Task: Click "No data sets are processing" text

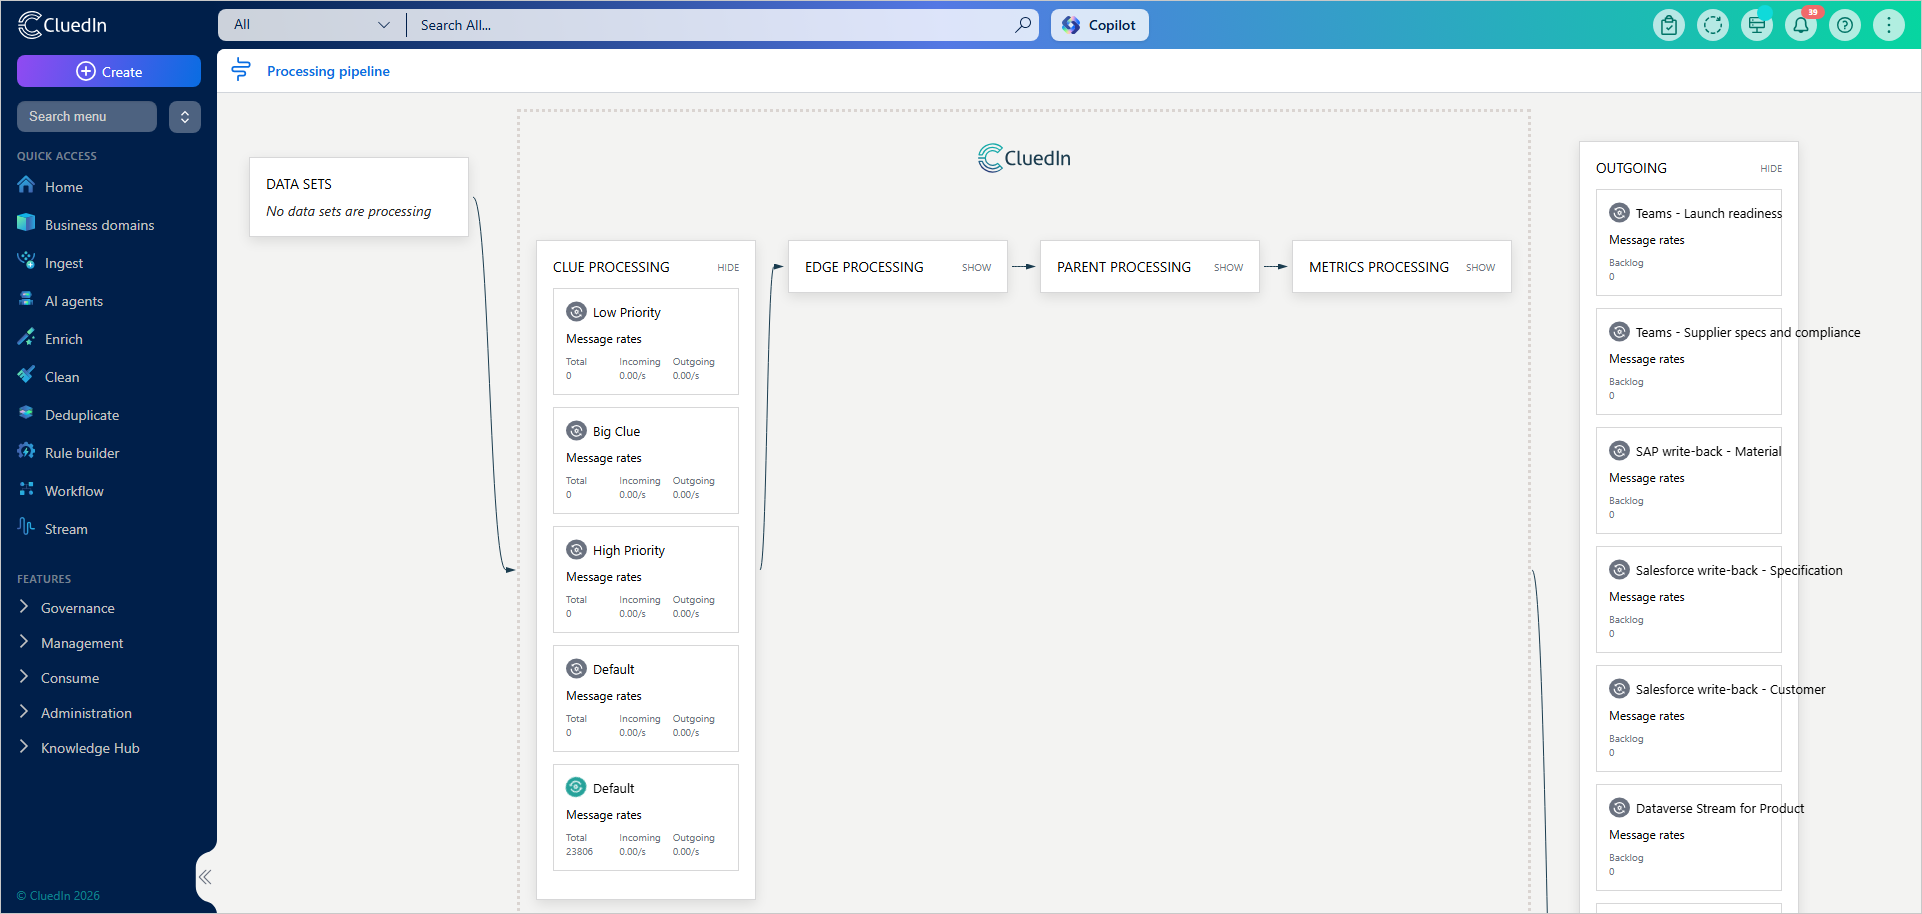Action: tap(348, 211)
